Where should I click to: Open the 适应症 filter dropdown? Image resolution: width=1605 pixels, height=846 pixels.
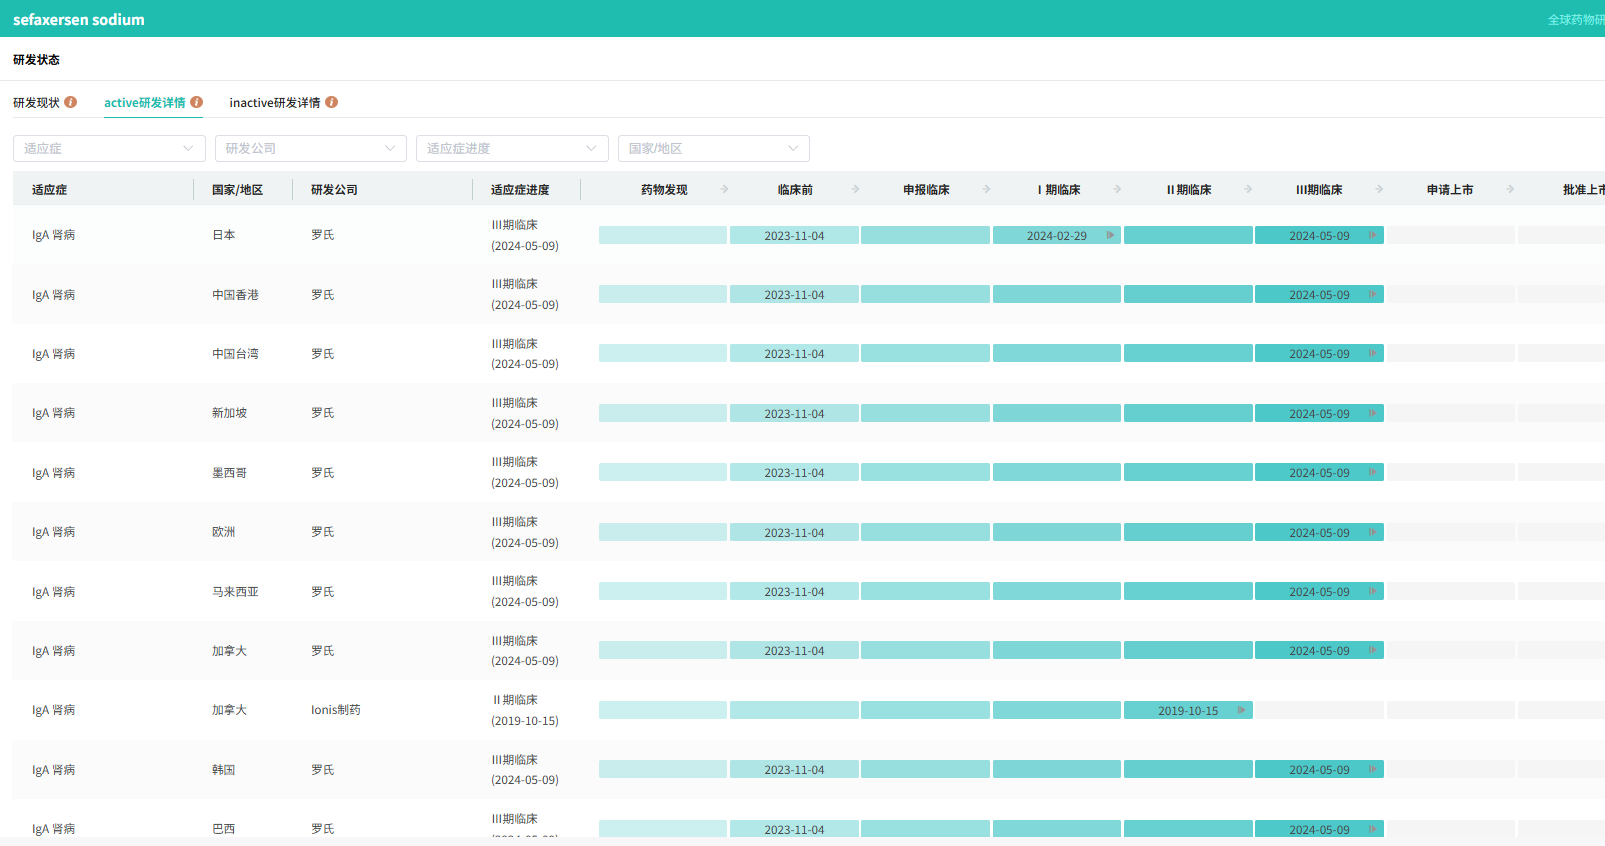[109, 148]
